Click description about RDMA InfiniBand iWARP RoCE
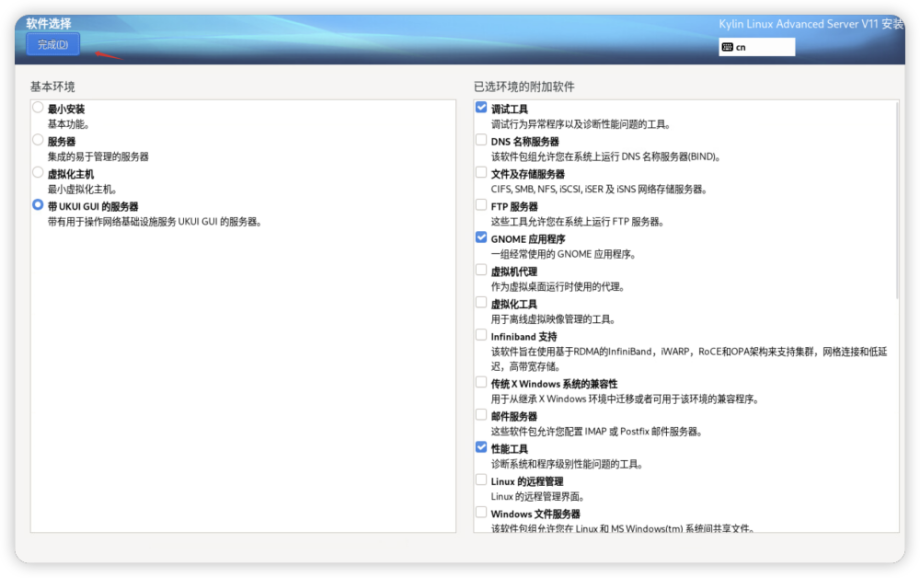 (689, 359)
